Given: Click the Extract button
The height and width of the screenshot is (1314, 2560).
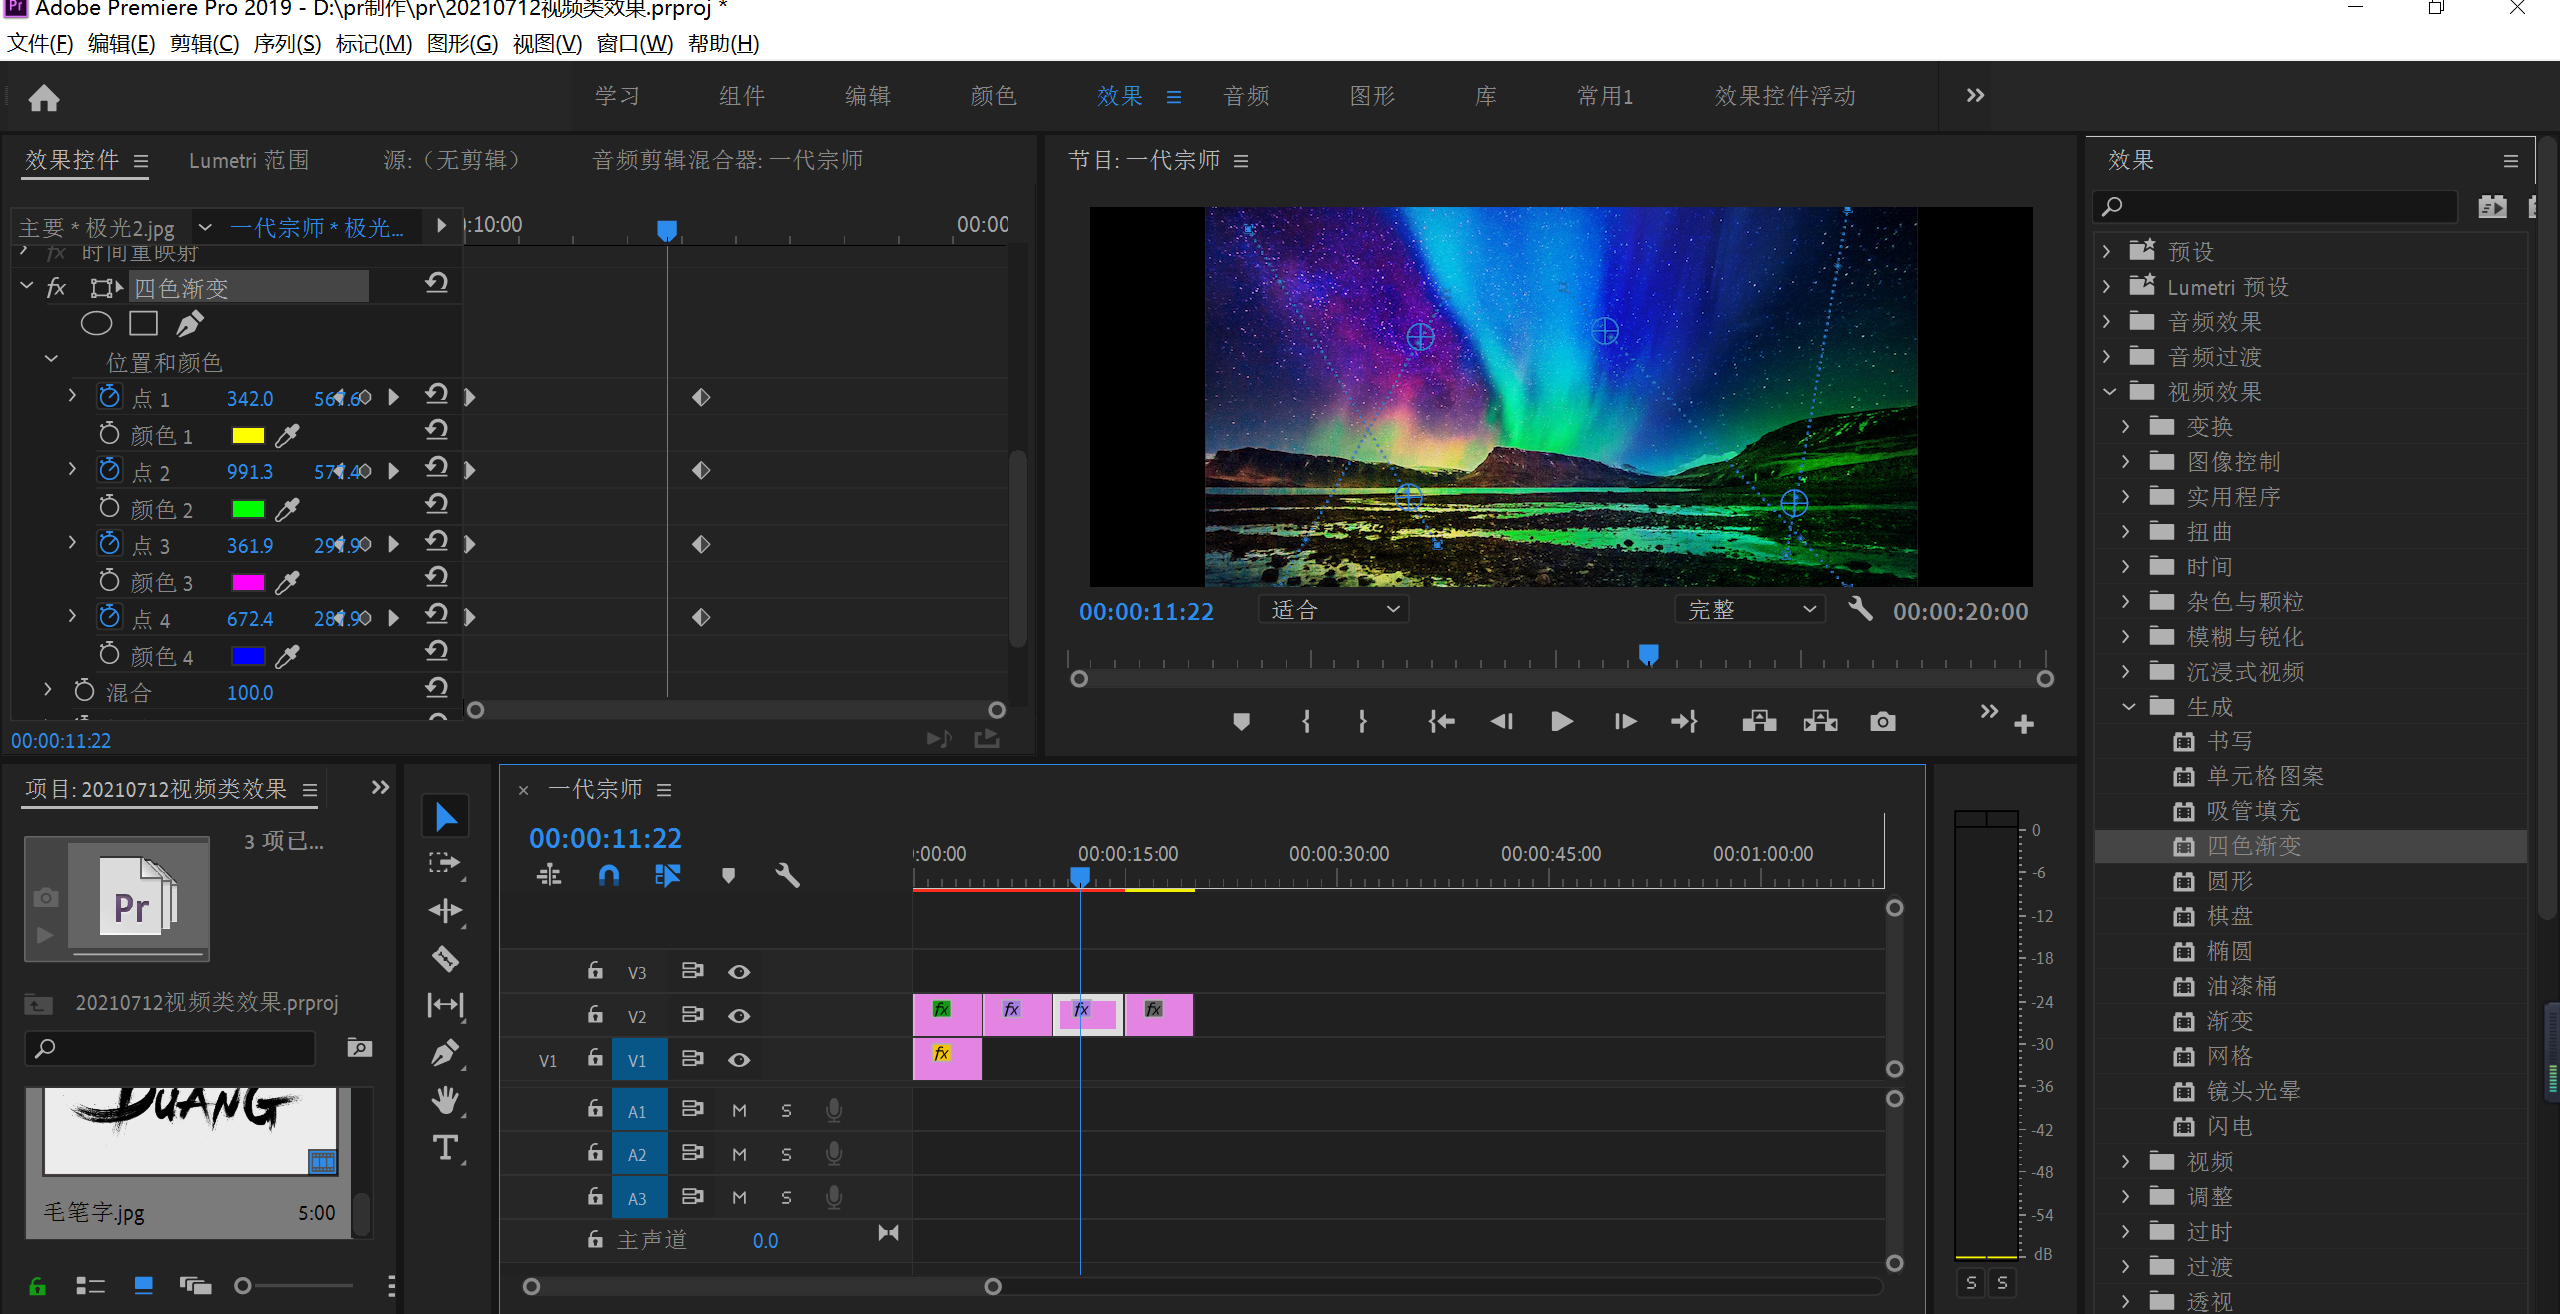Looking at the screenshot, I should [1821, 722].
